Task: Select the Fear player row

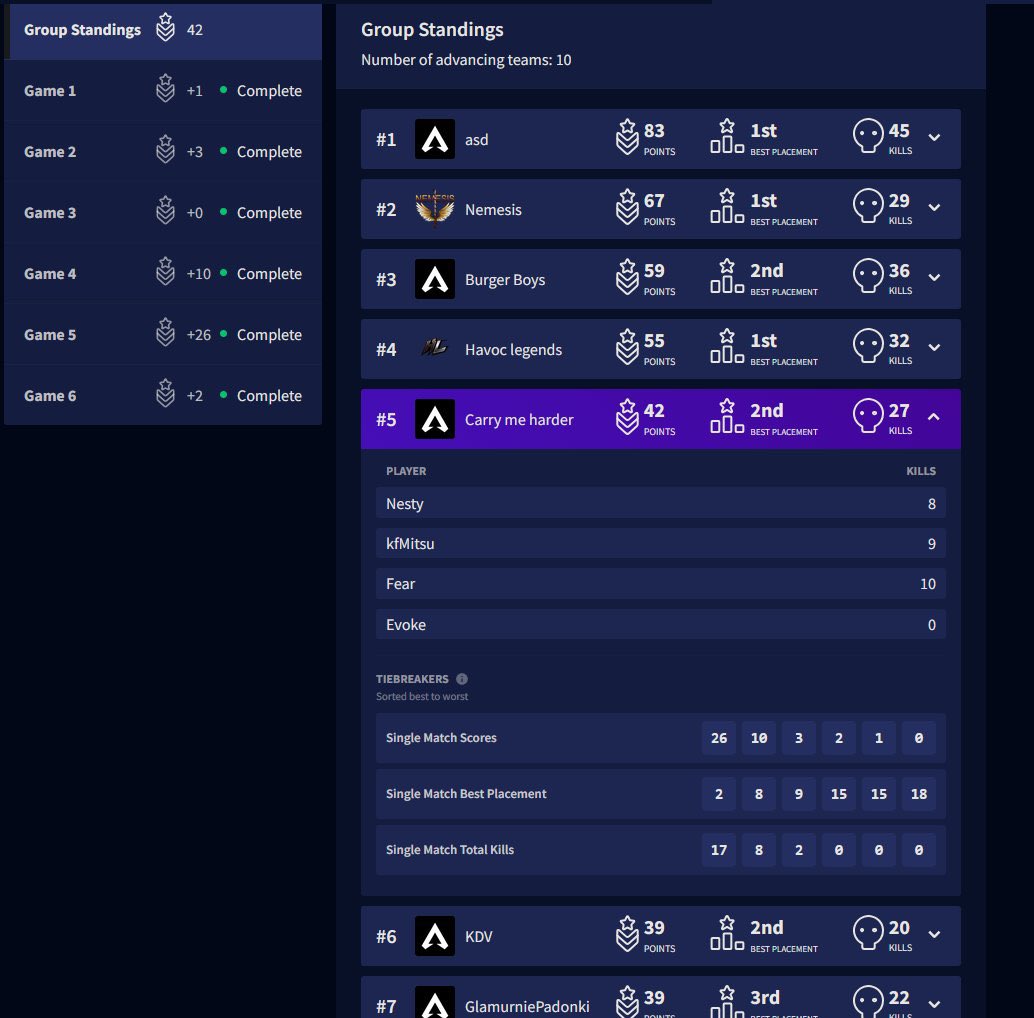Action: click(x=661, y=584)
